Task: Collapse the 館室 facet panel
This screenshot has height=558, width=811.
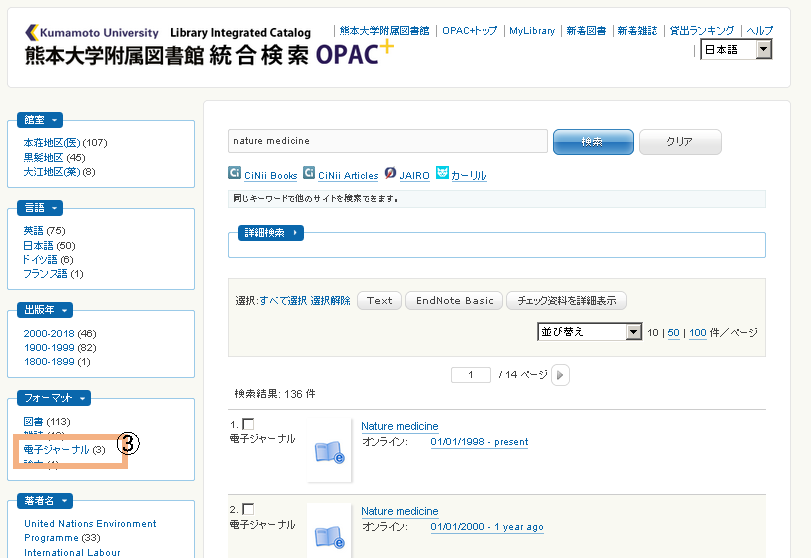Action: [x=40, y=120]
